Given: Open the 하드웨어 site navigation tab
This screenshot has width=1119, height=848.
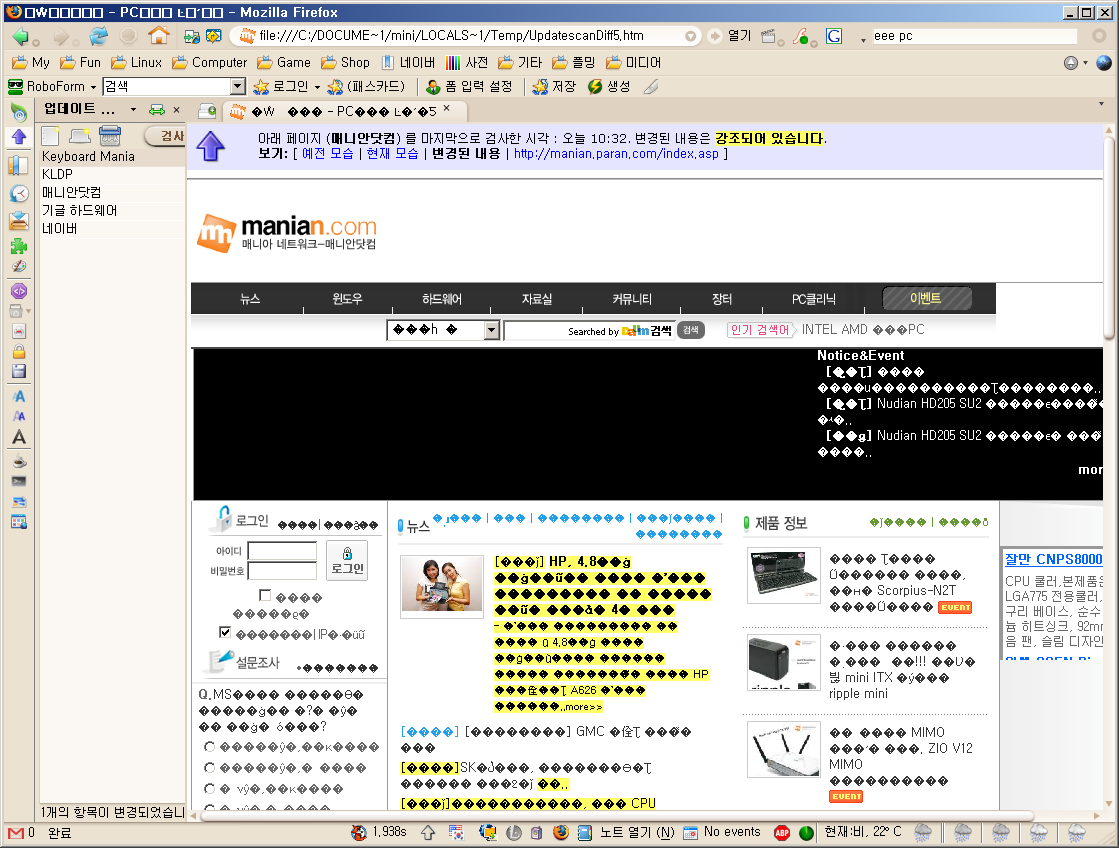Looking at the screenshot, I should coord(442,299).
